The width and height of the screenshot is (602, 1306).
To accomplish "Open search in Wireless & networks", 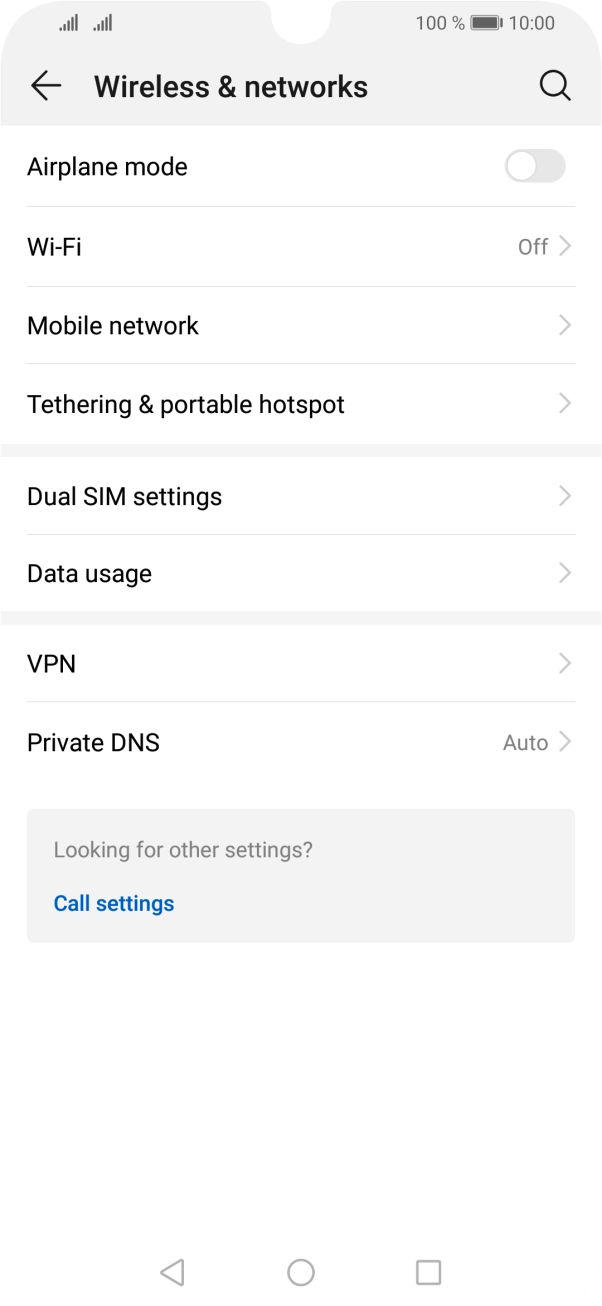I will tap(555, 86).
